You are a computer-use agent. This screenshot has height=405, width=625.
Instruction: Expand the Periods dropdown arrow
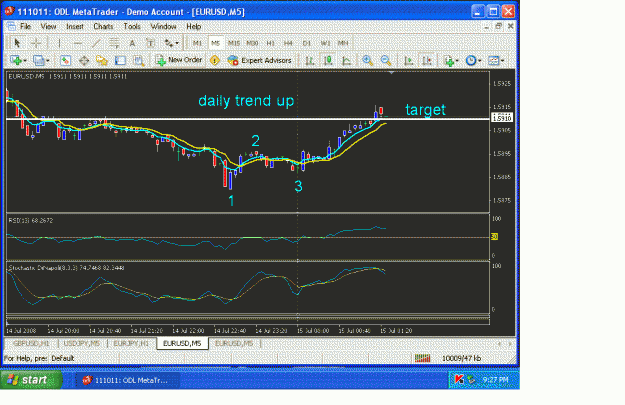tap(480, 61)
